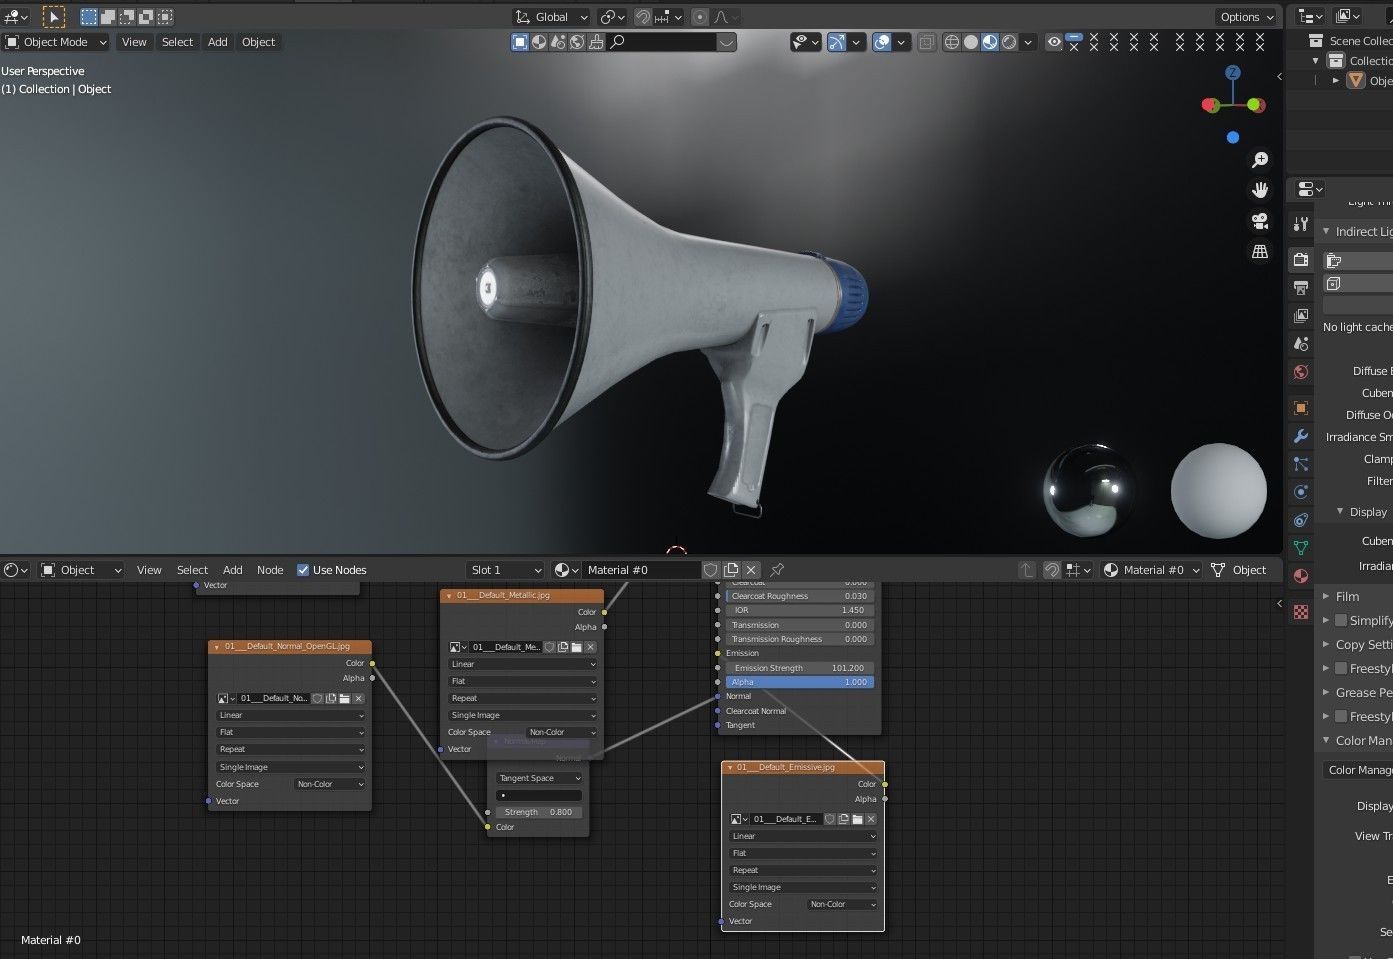
Task: Click the Material #0 name field
Action: [640, 570]
